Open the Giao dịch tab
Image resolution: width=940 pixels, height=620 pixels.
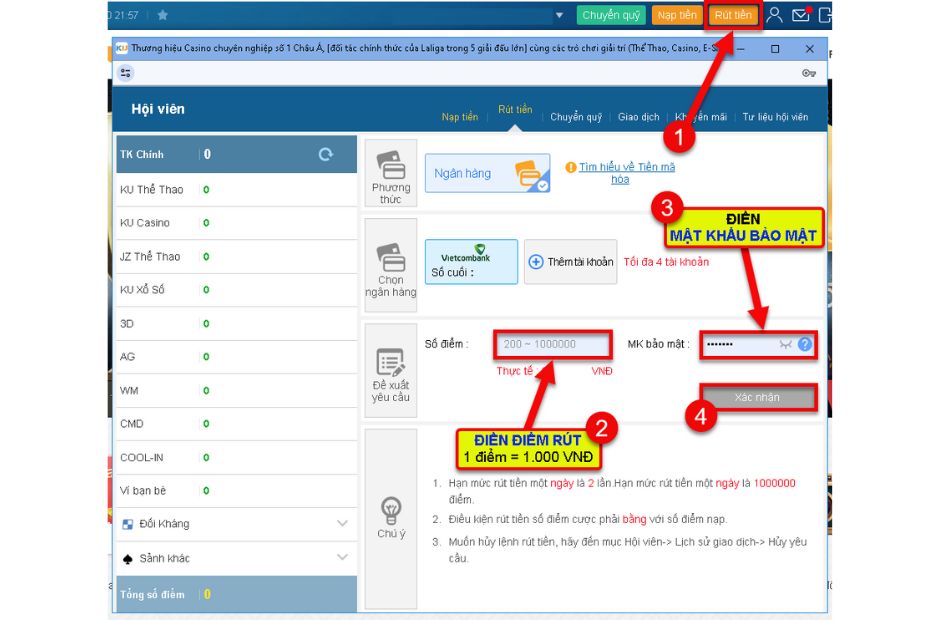coord(638,116)
